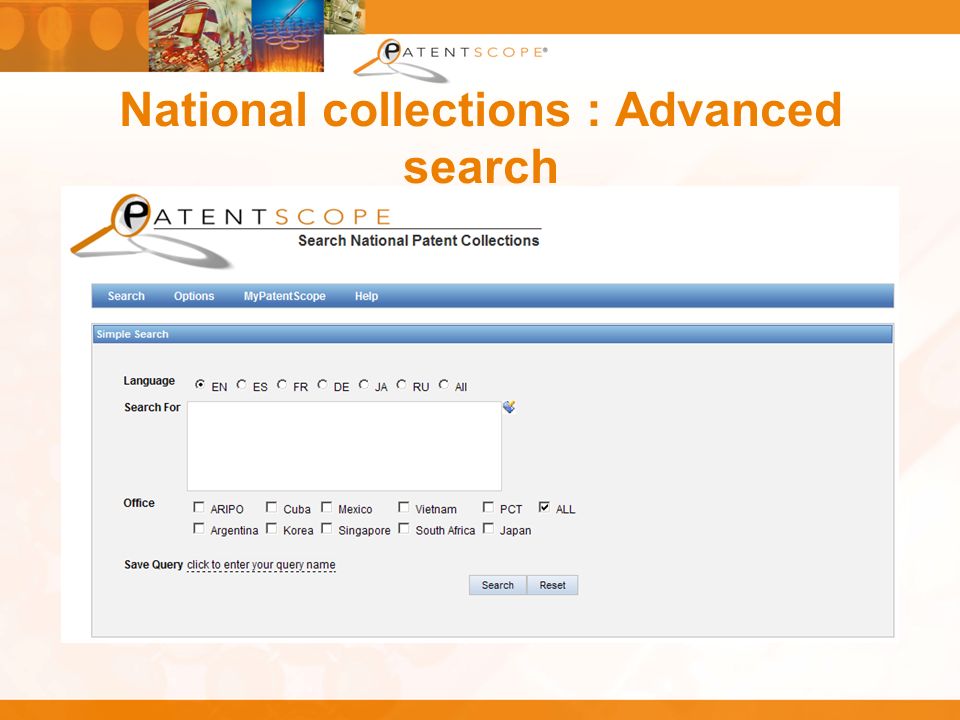
Task: Check the Singapore office checkbox
Action: [x=326, y=528]
